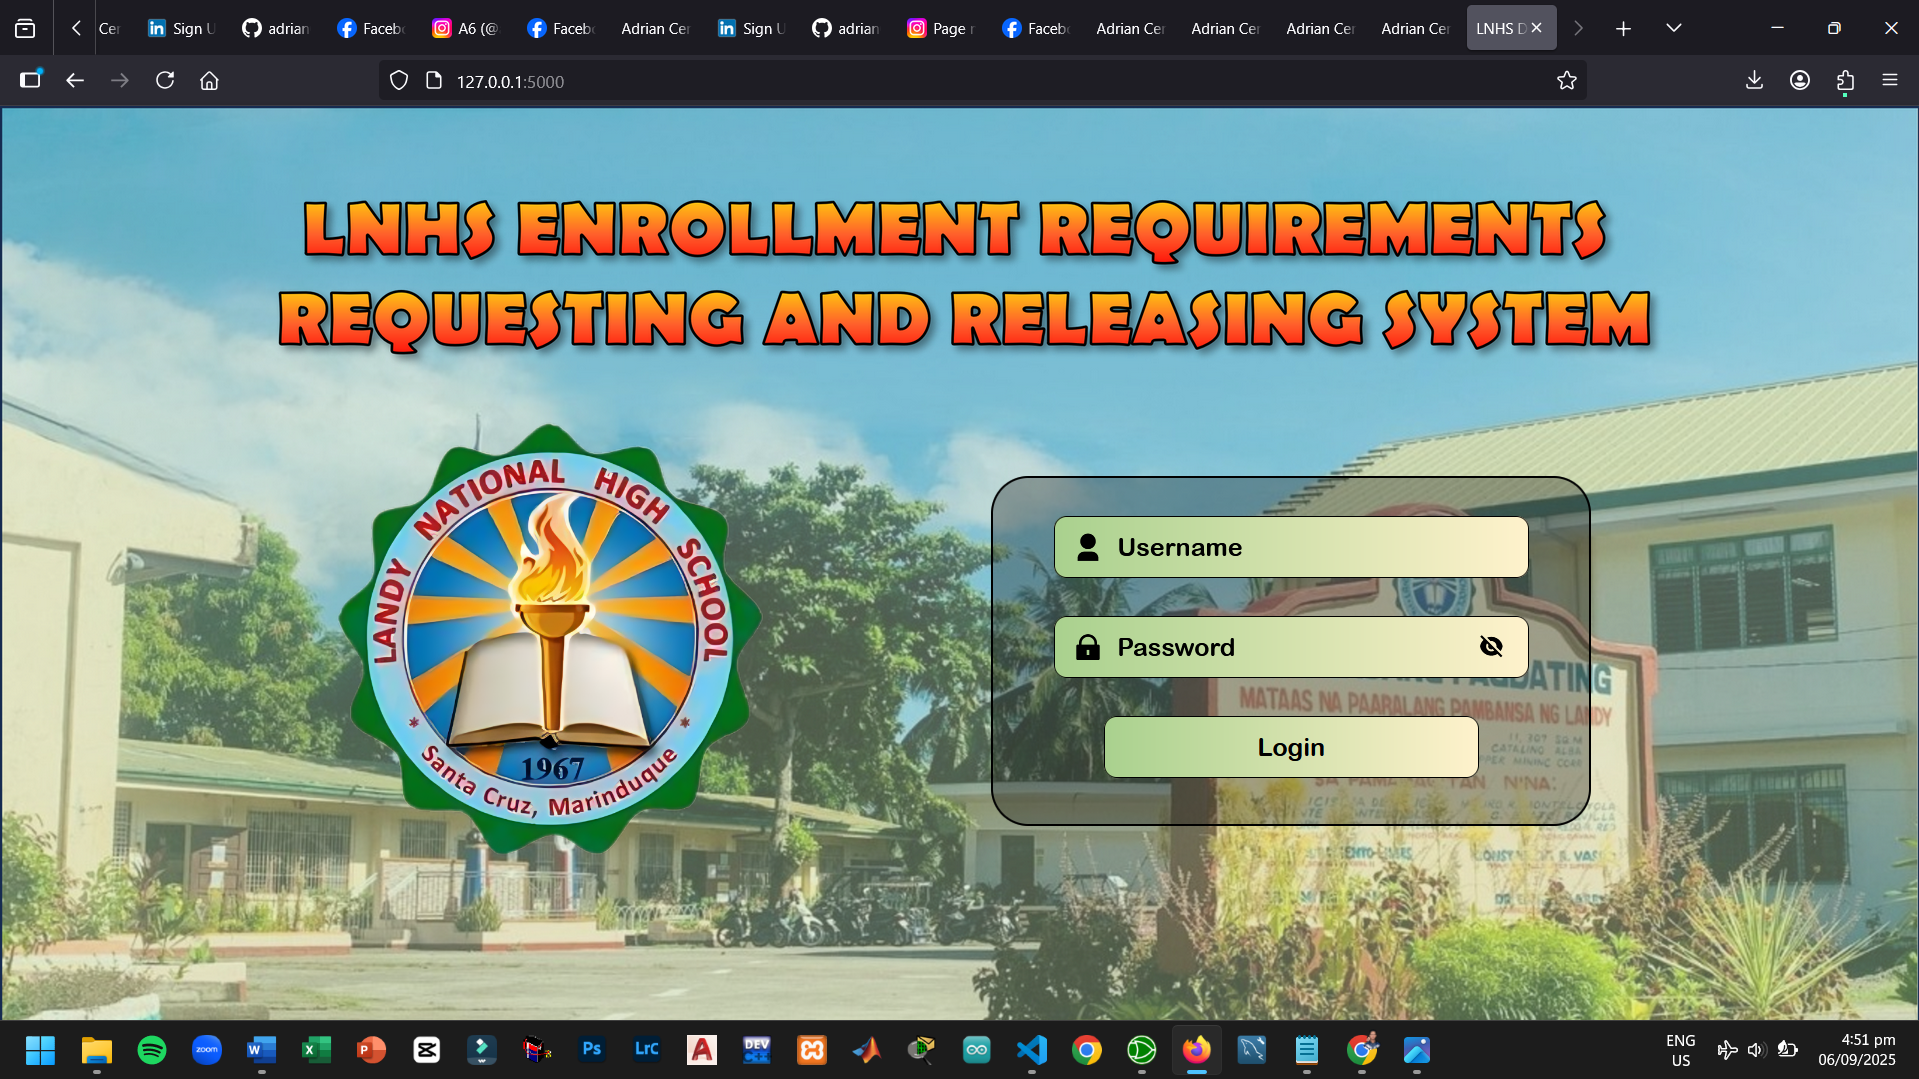Open the Windows Start menu
The image size is (1919, 1079).
coord(40,1050)
